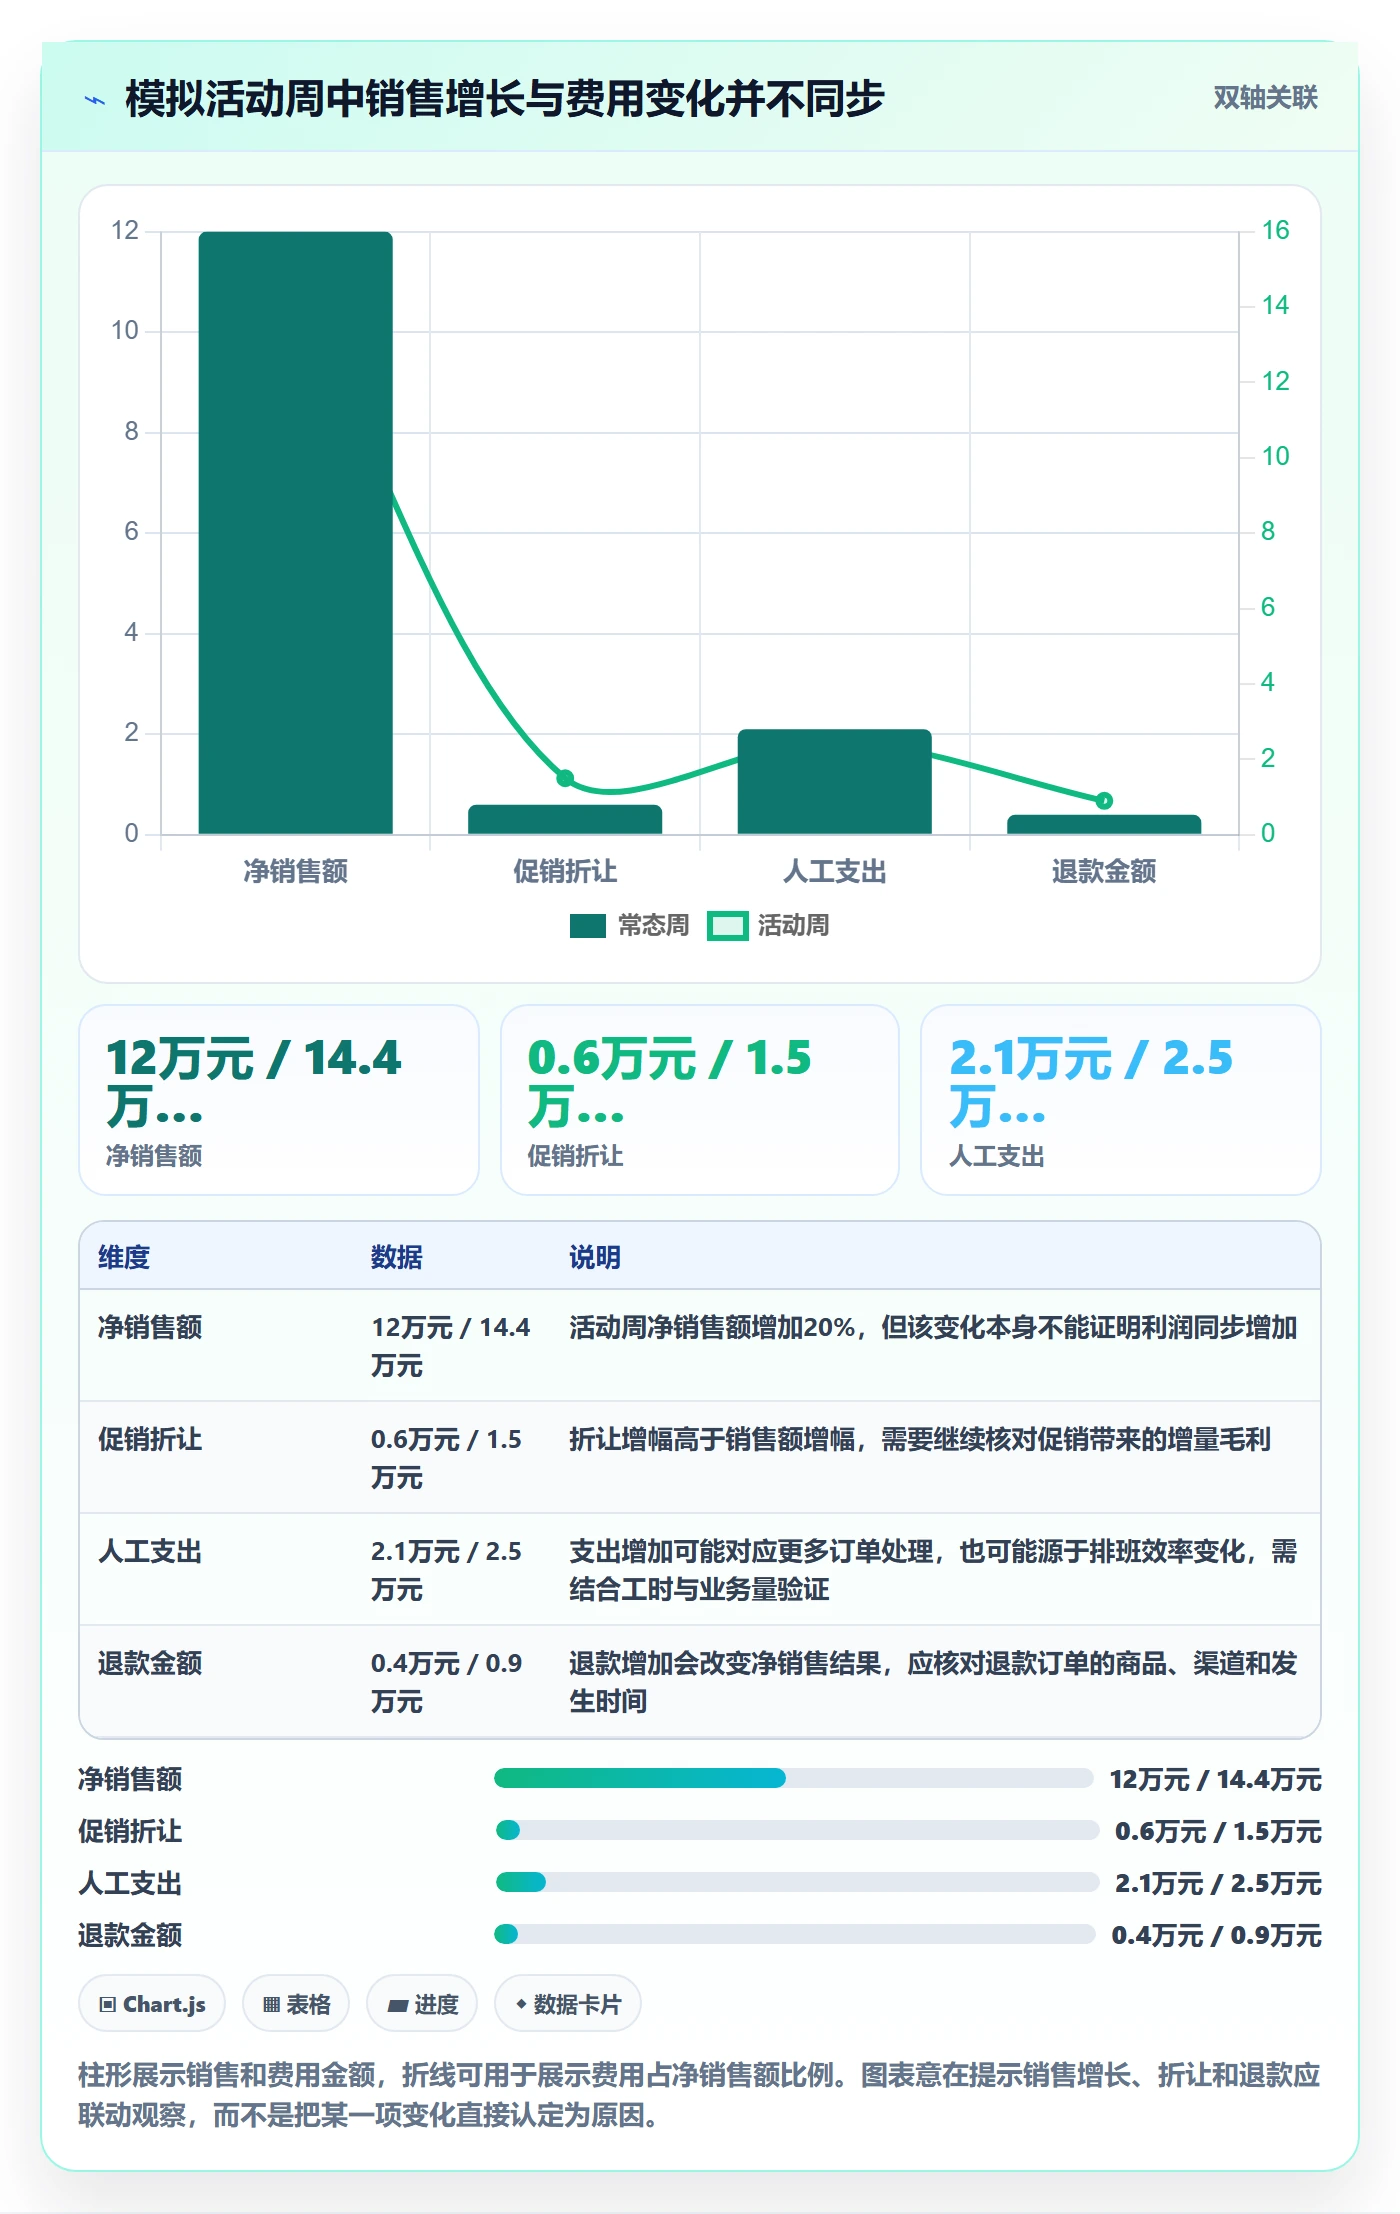Click the 活动周 legend label
The width and height of the screenshot is (1400, 2214).
click(793, 926)
